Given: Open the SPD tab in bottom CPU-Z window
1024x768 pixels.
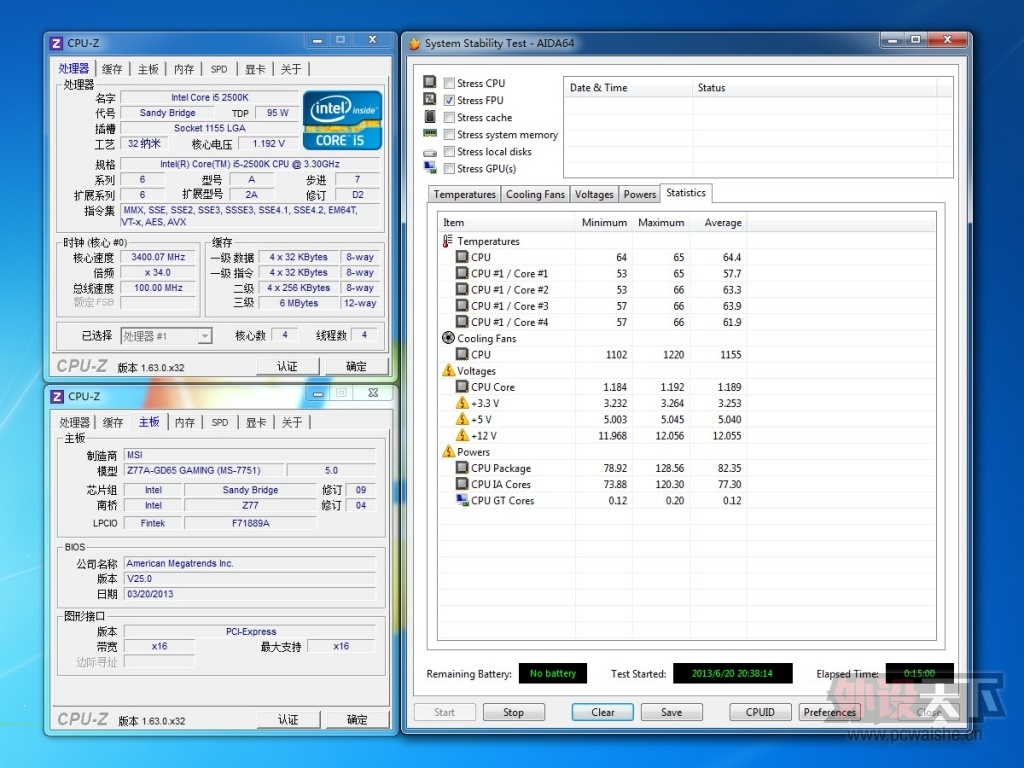Looking at the screenshot, I should tap(220, 423).
